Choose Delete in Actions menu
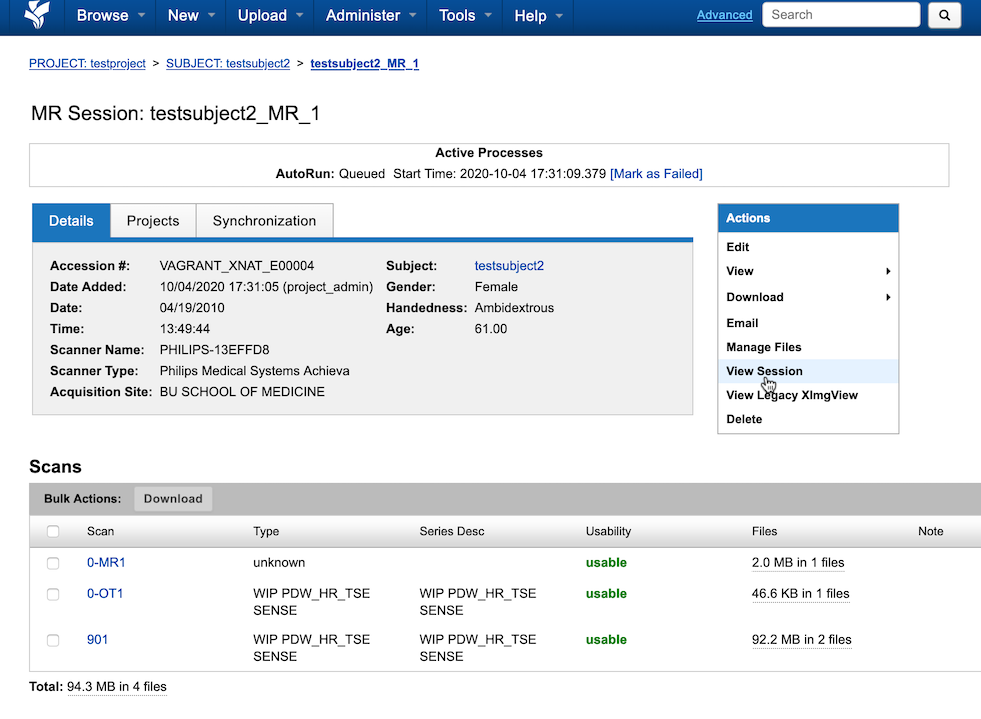 [745, 419]
